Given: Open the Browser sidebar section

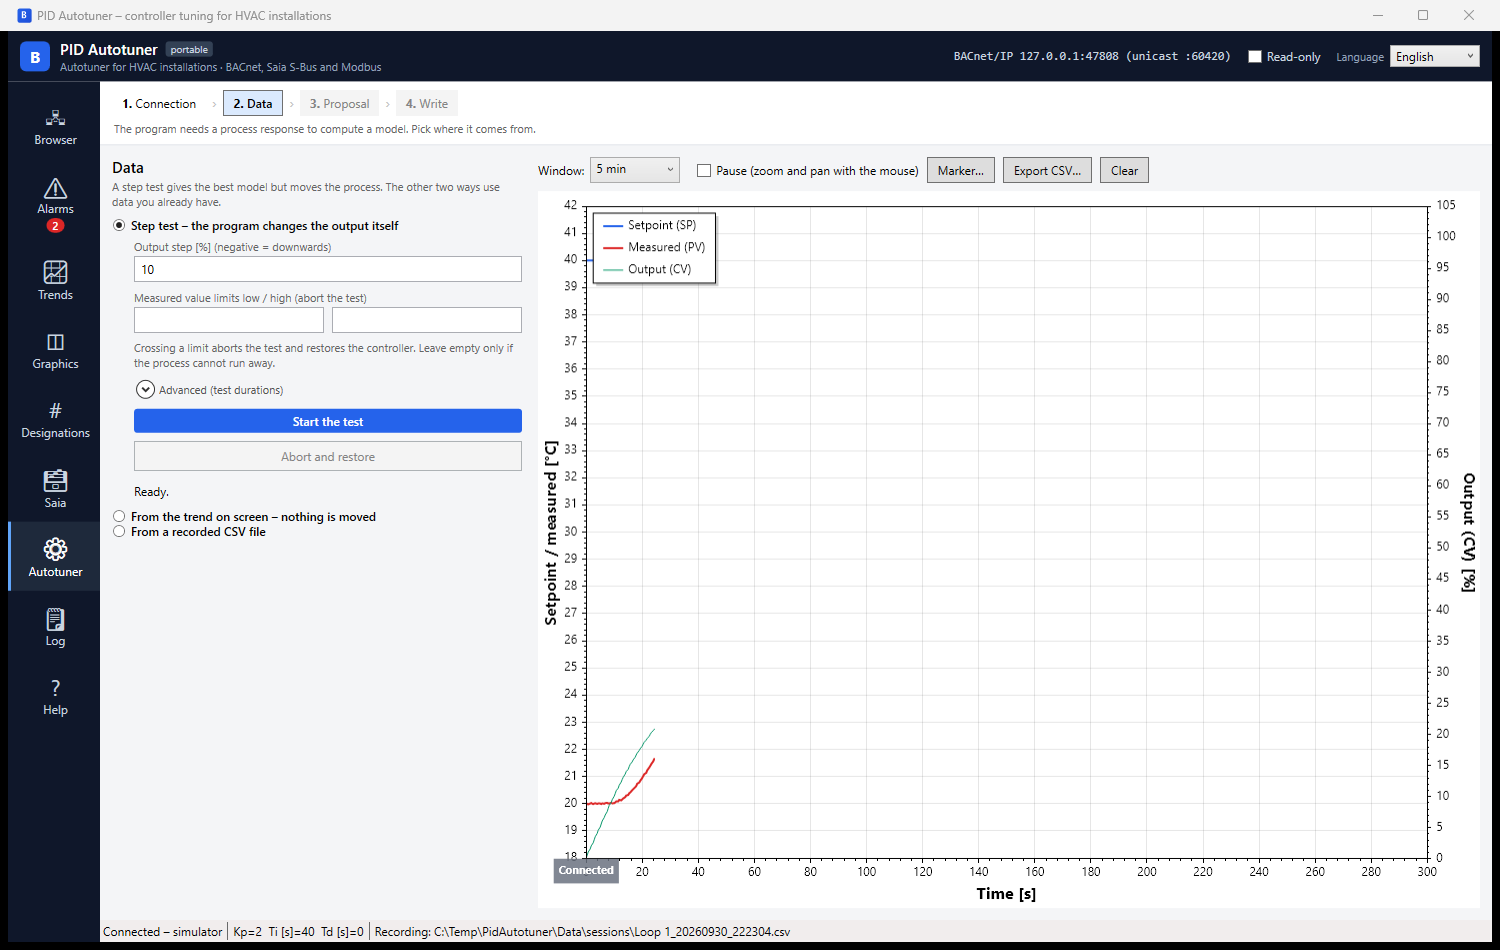Looking at the screenshot, I should click(55, 127).
